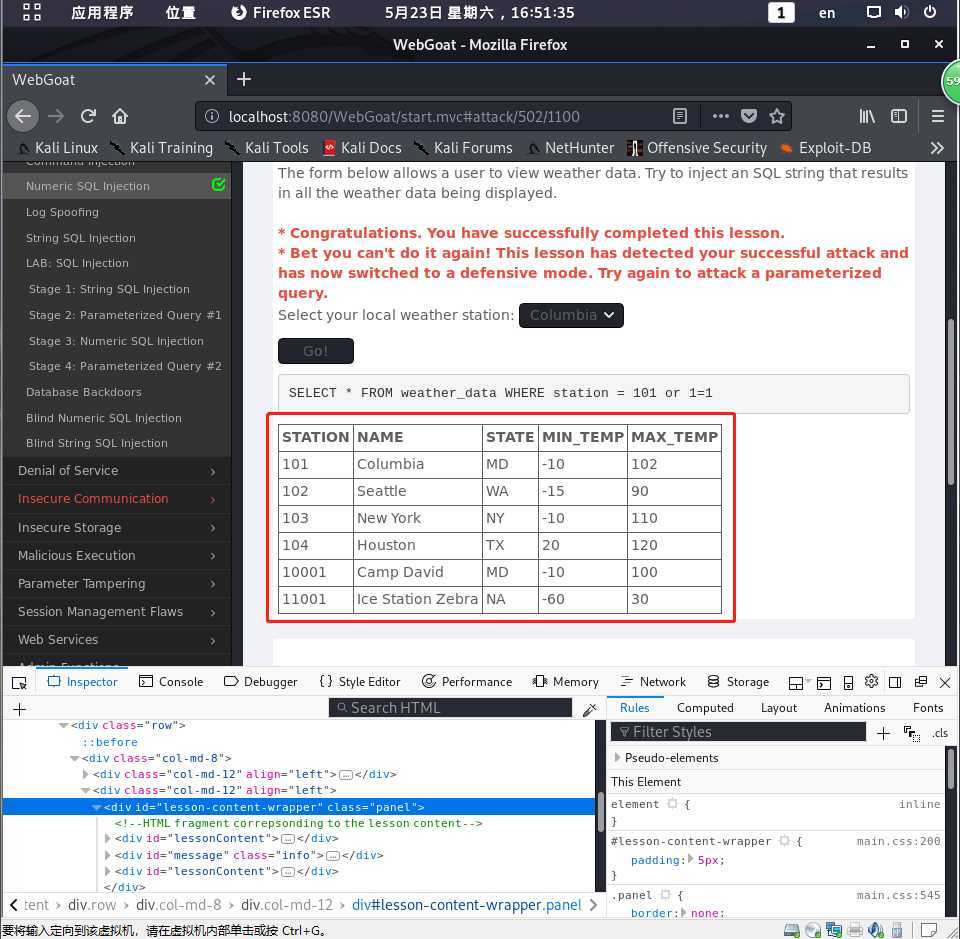Toggle .cls class panel
Viewport: 960px width, 939px height.
click(940, 733)
